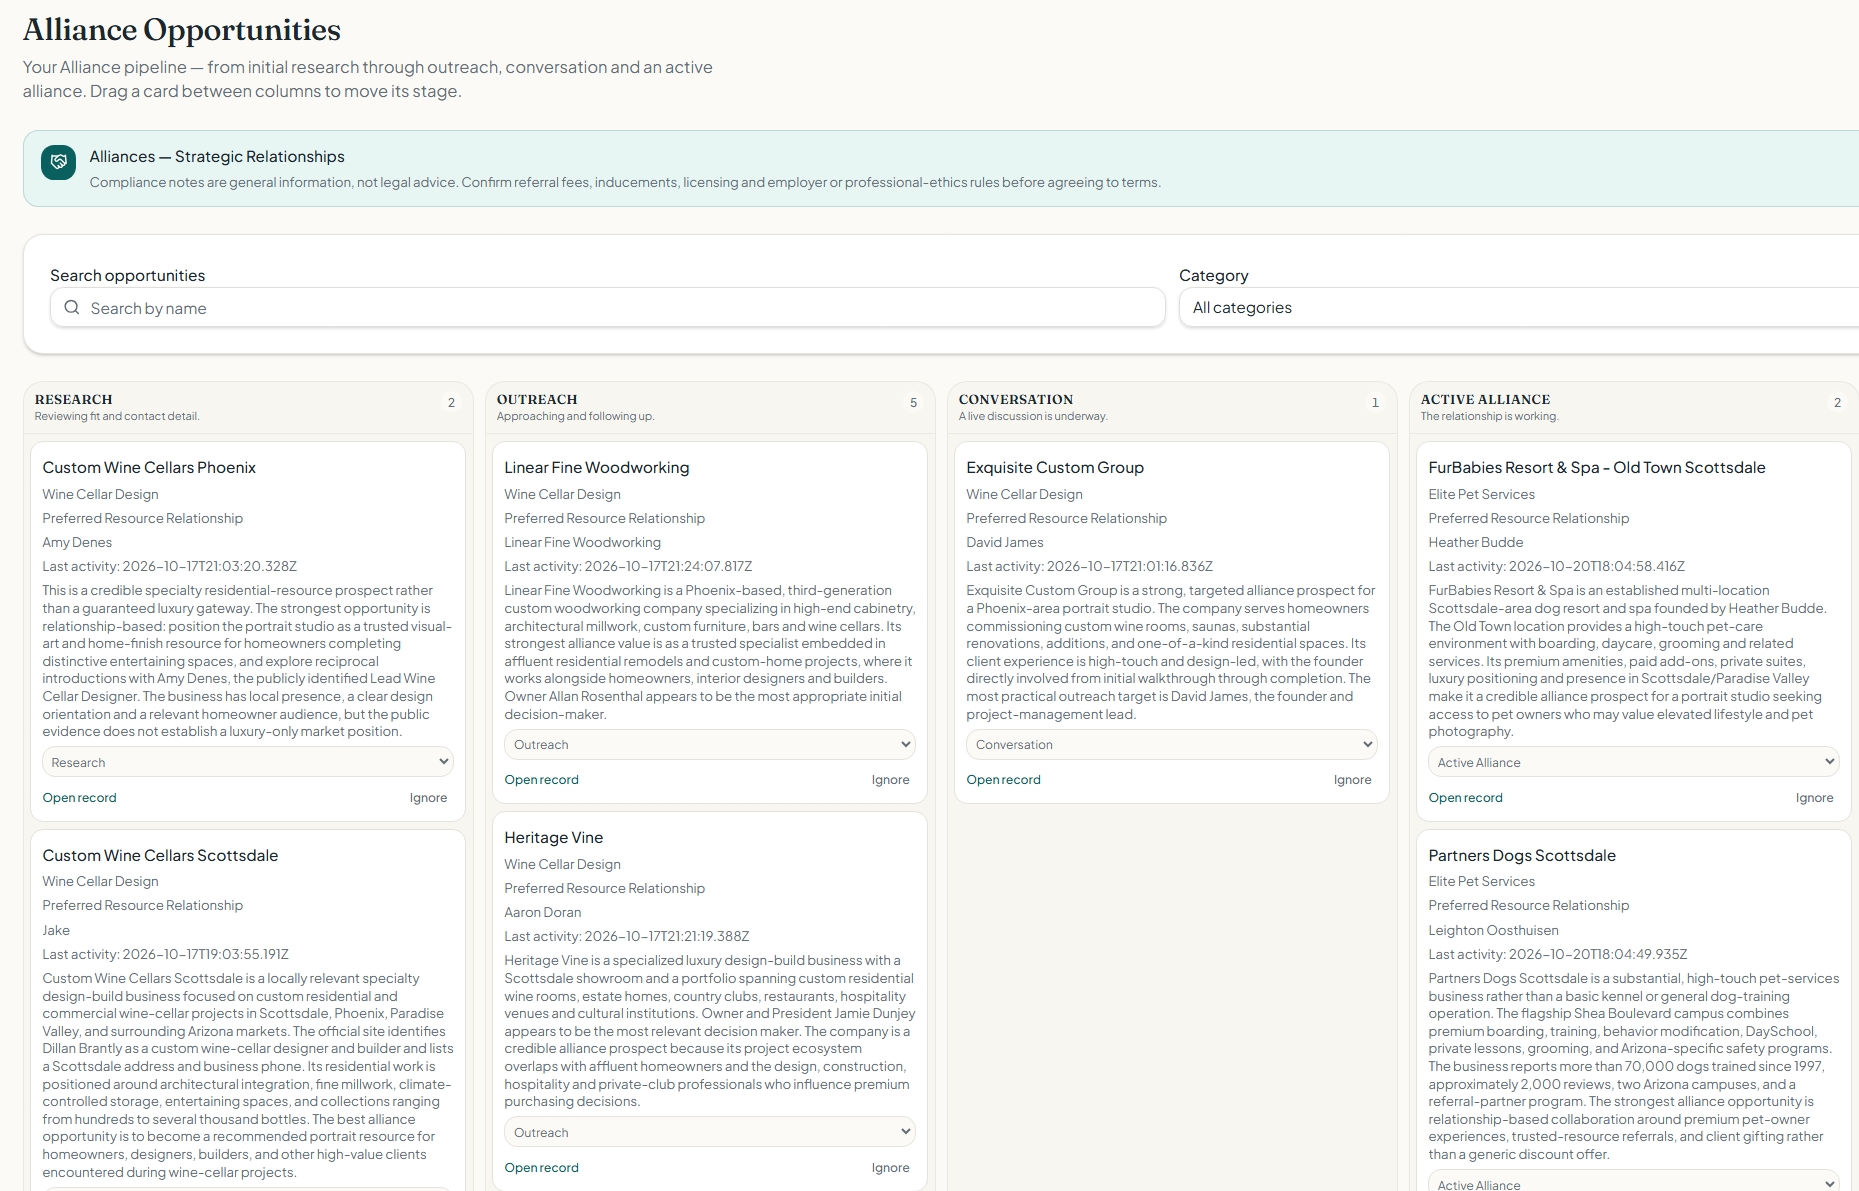Click the Linear Fine Woodworking card title

[597, 467]
